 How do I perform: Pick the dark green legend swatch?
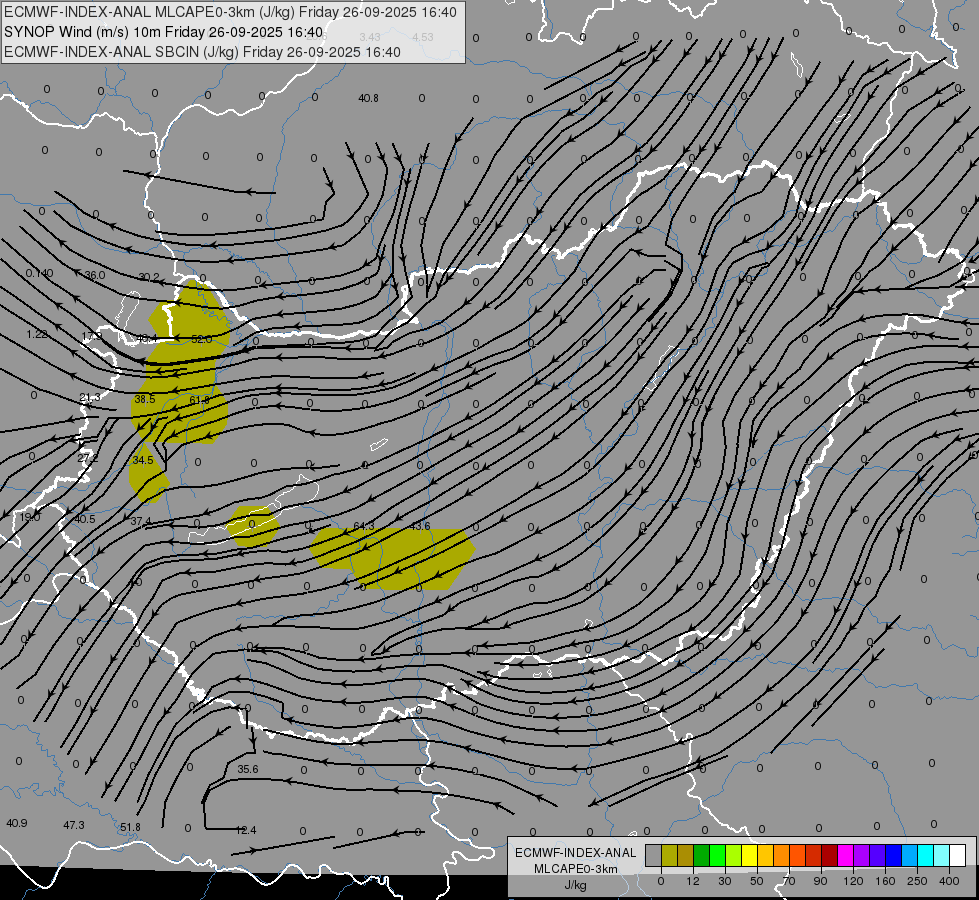point(702,856)
